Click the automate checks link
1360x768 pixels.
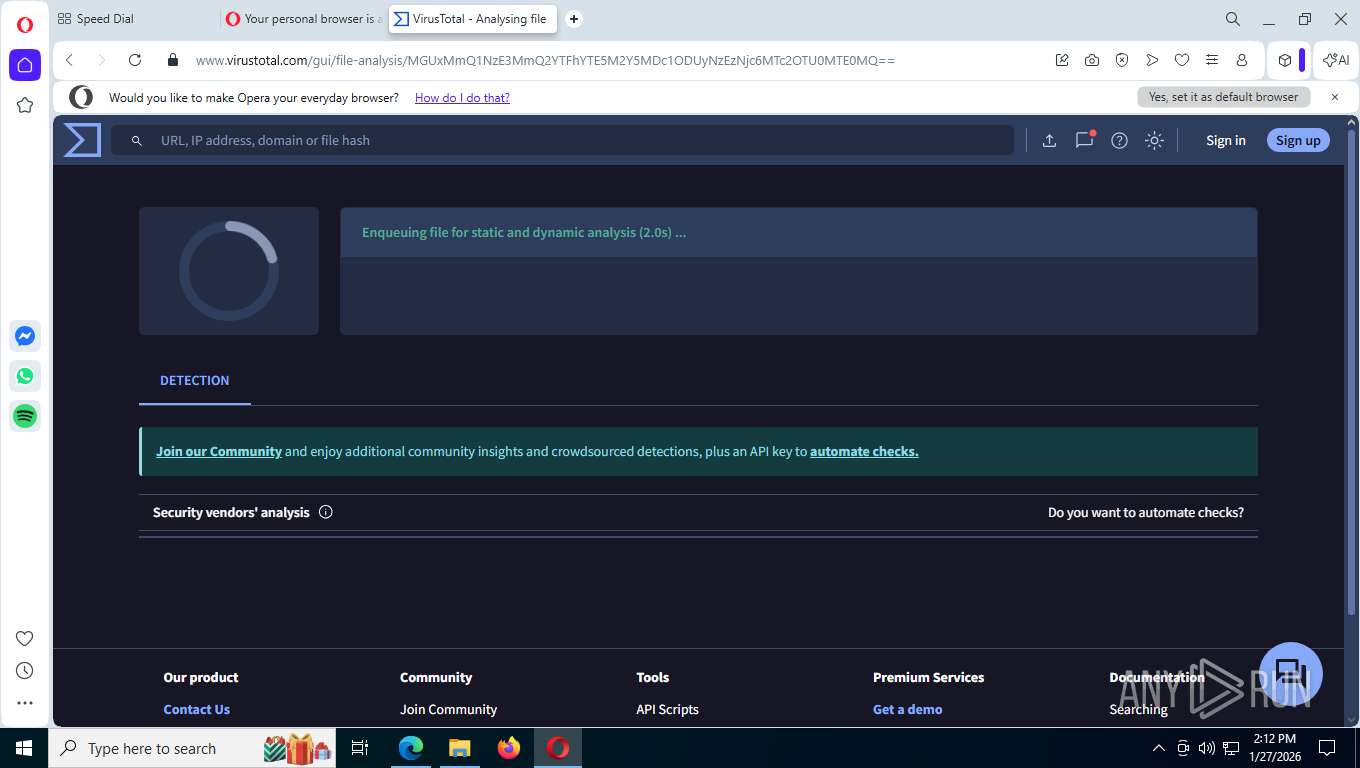864,452
